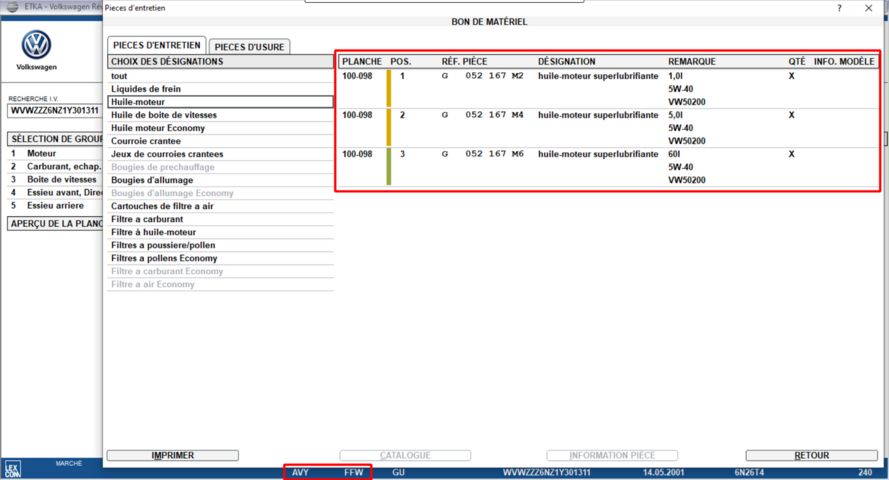Click part number G 052 167 M2

(482, 76)
